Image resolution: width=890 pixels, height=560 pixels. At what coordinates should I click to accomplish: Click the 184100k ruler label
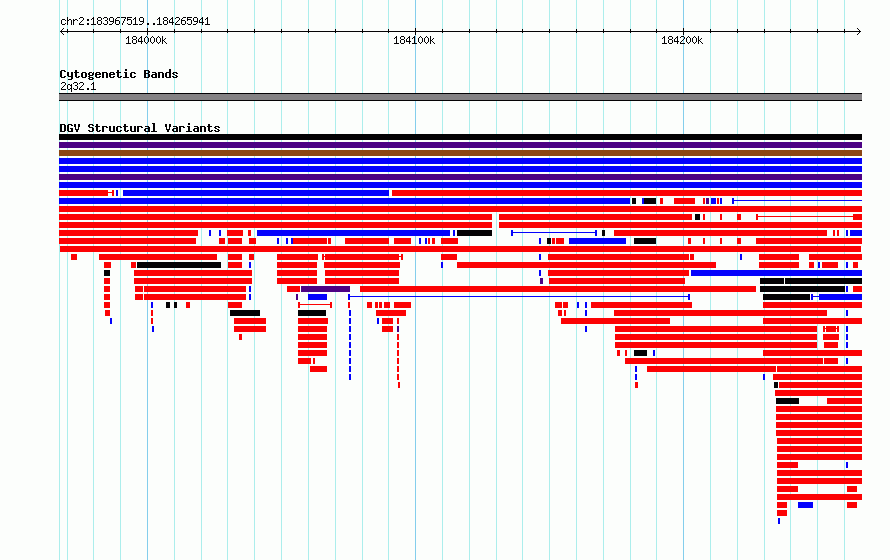(x=414, y=40)
